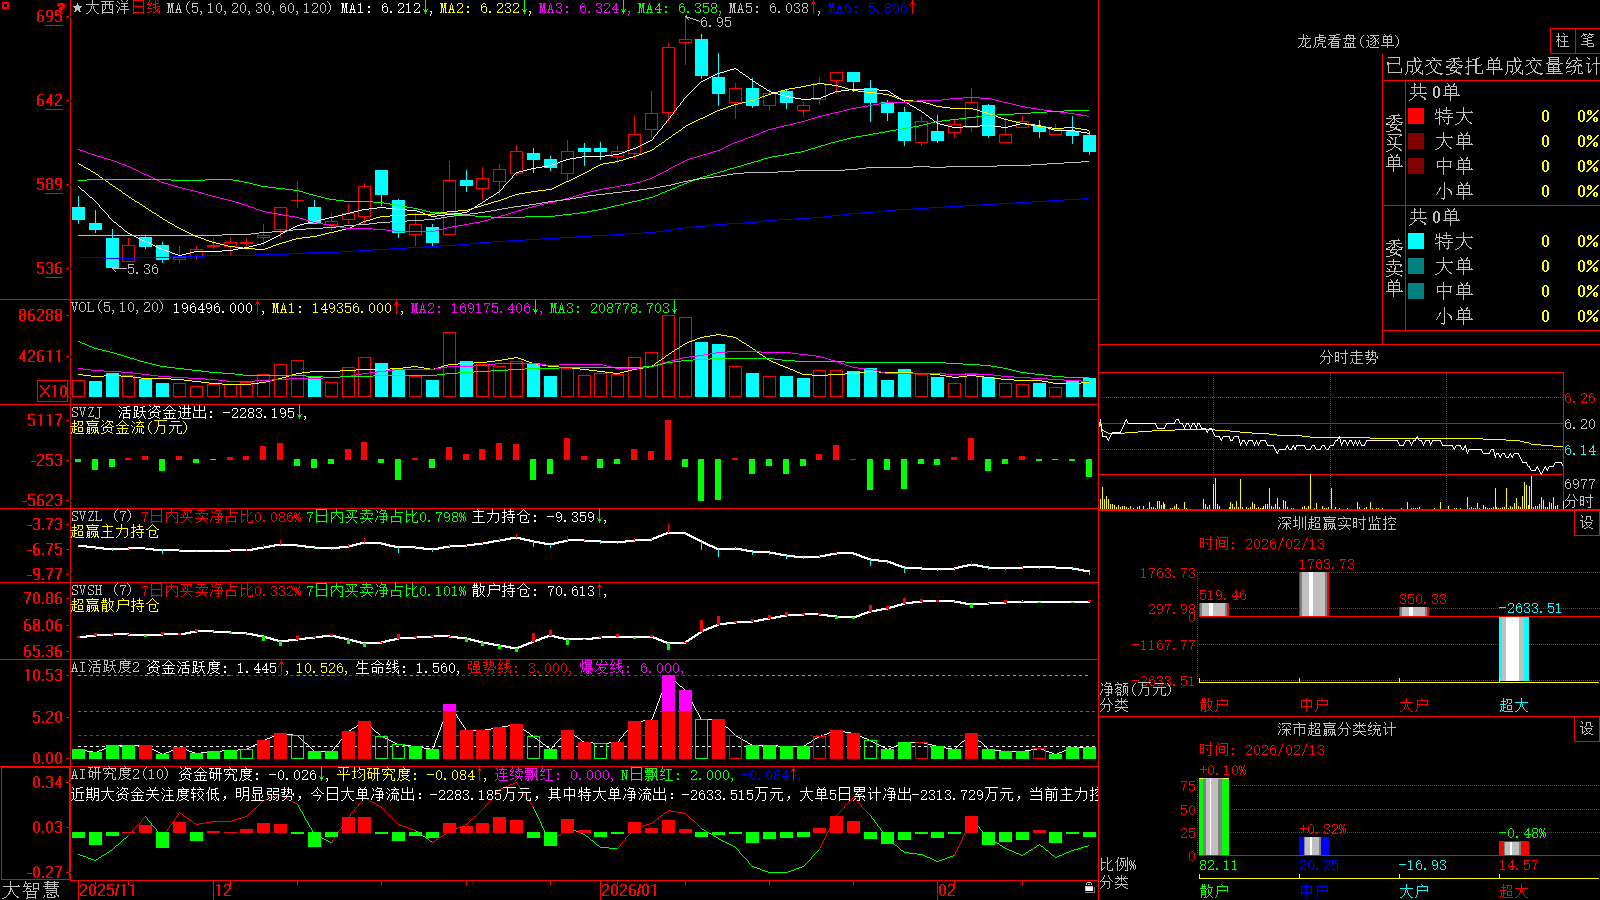Click the cyan 超大 -2633.51 bar
This screenshot has height=900, width=1600.
pos(1513,648)
